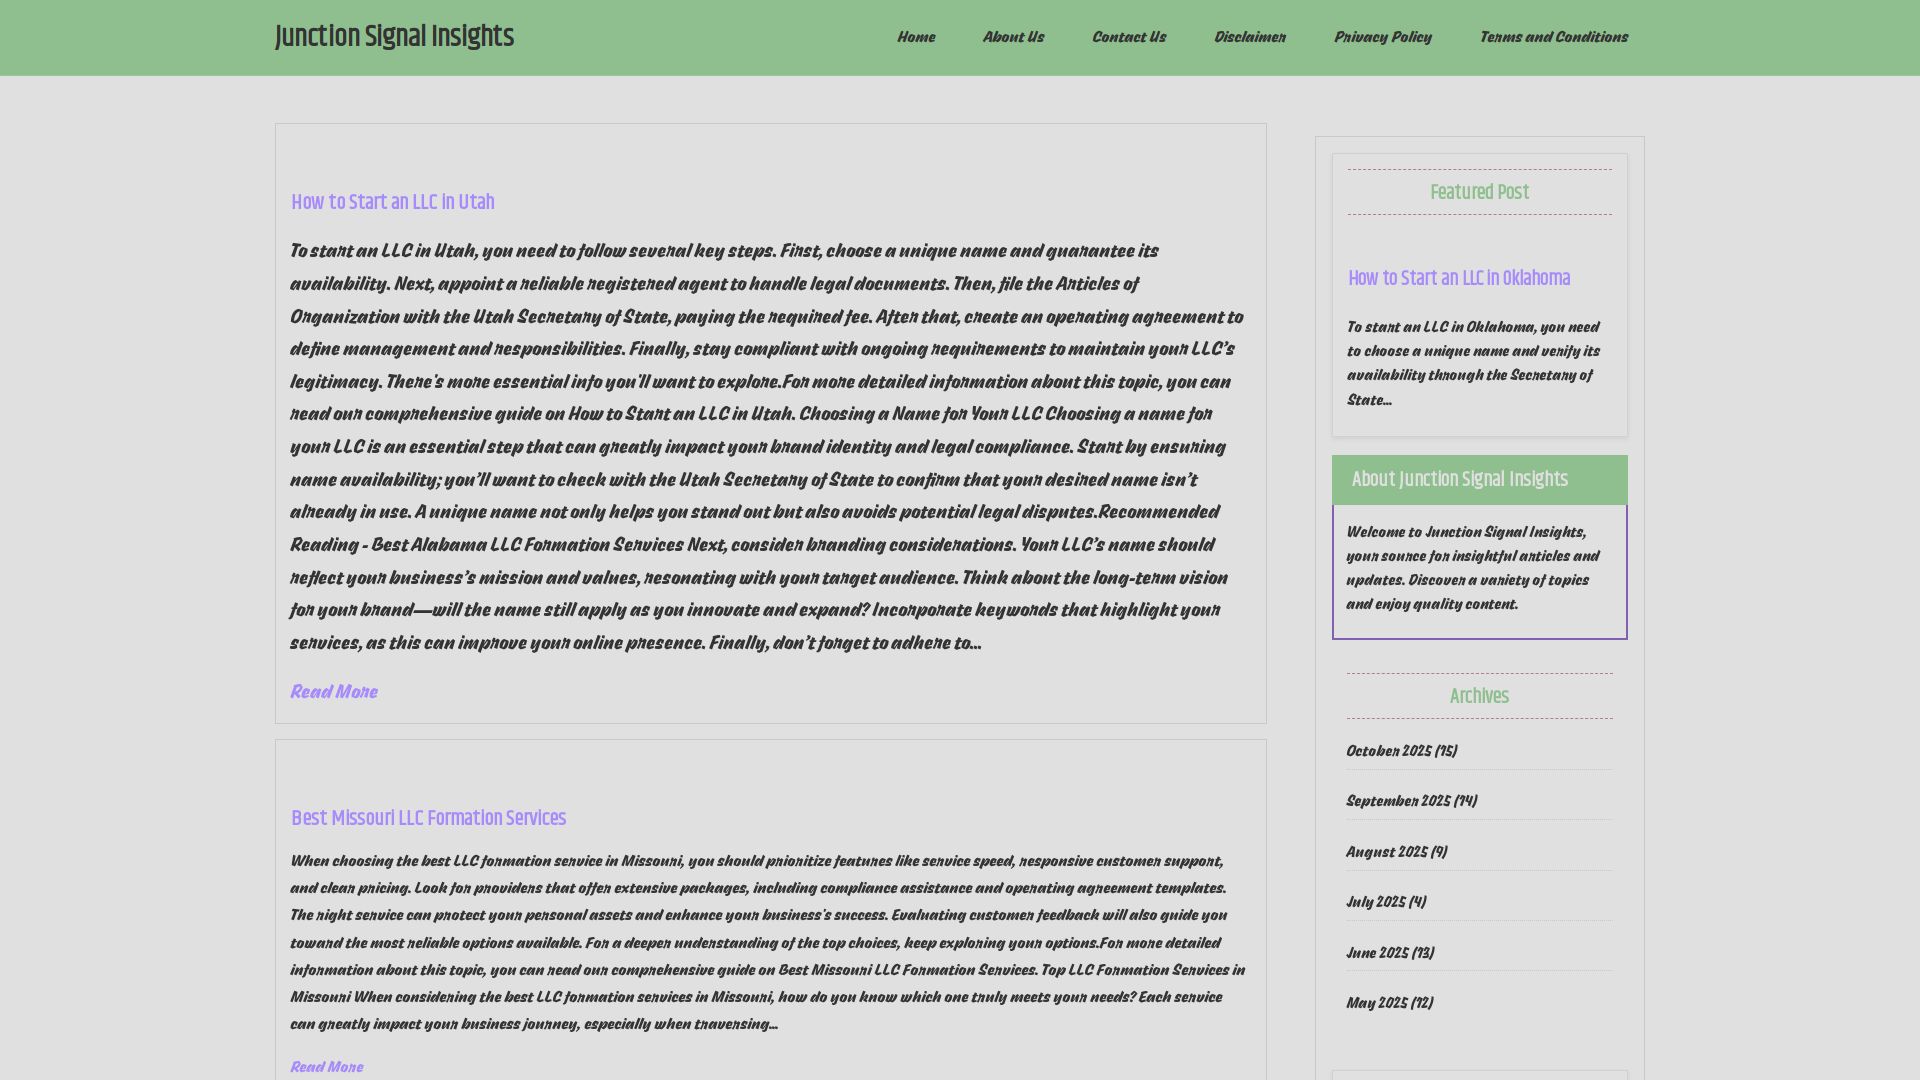Open the 'How to Start an LLC in Utah' post
Viewport: 1920px width, 1080px height.
pyautogui.click(x=392, y=203)
